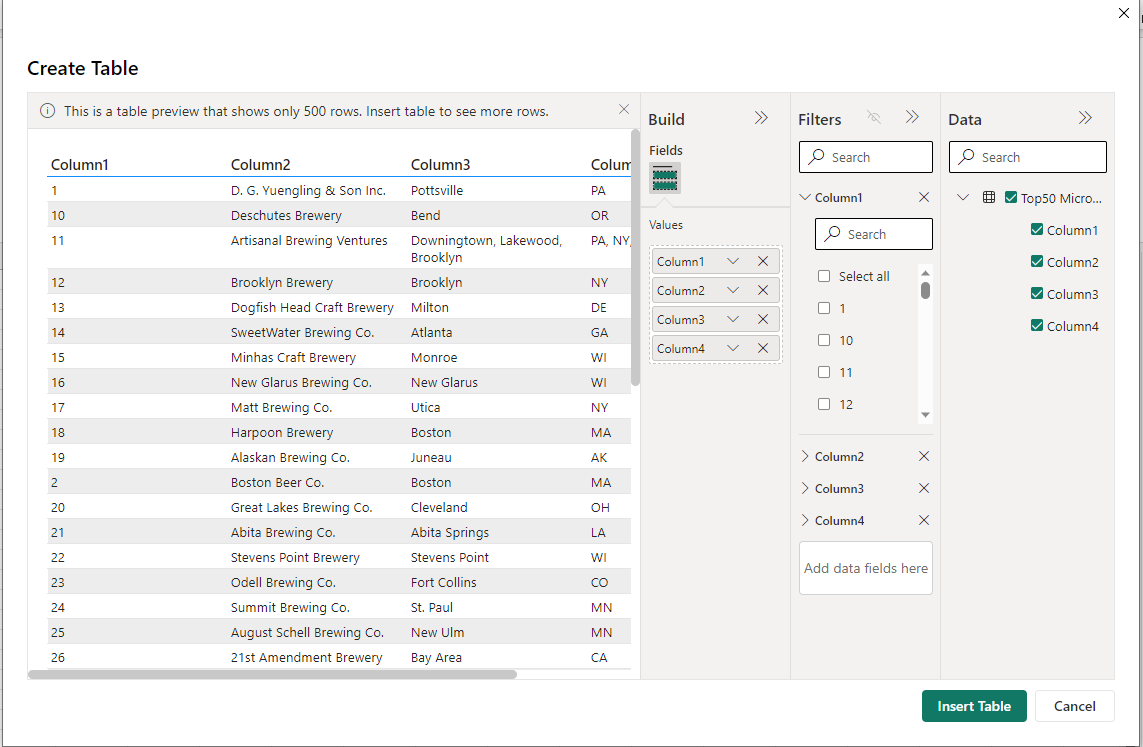The width and height of the screenshot is (1143, 747).
Task: Remove Column1 from Values
Action: click(x=762, y=261)
